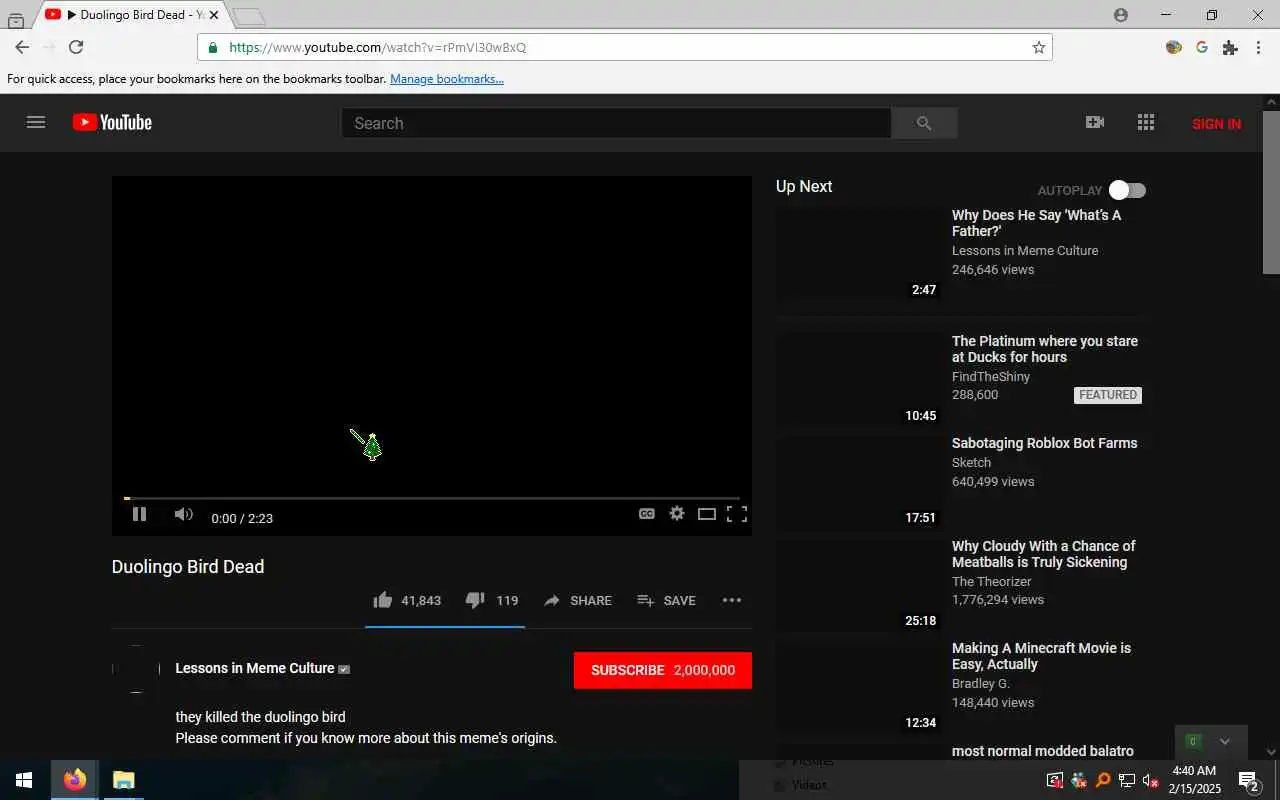This screenshot has width=1280, height=800.
Task: Open the three-dot more actions menu
Action: click(732, 600)
